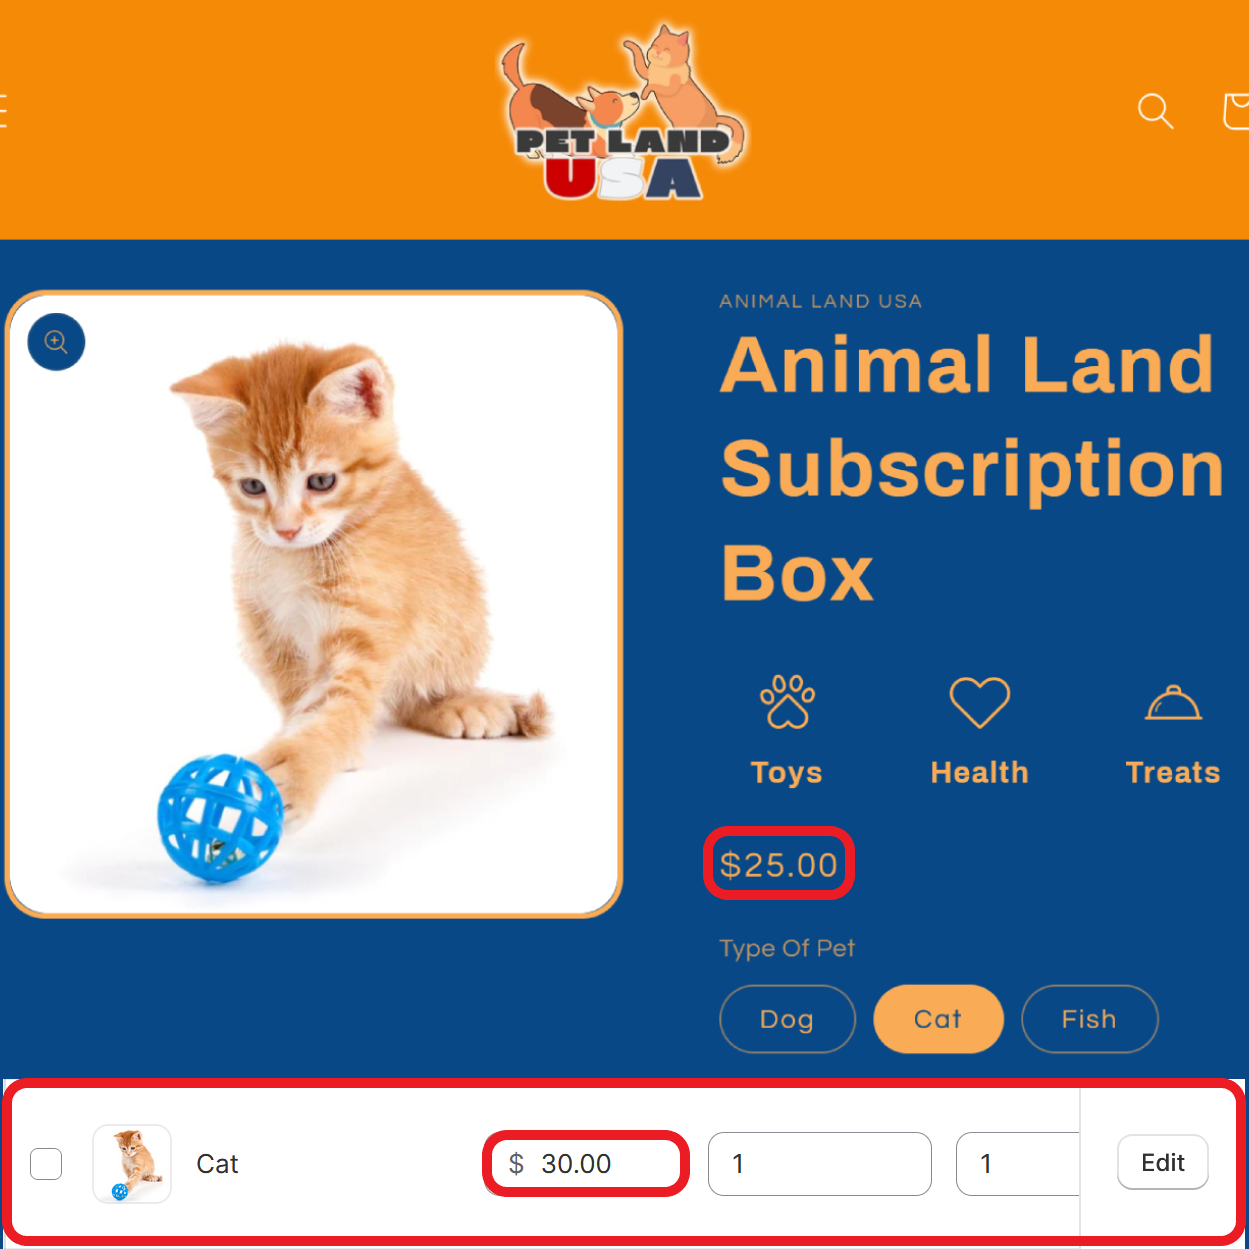The image size is (1249, 1249).
Task: Select the Fish pet type option
Action: [x=1089, y=1019]
